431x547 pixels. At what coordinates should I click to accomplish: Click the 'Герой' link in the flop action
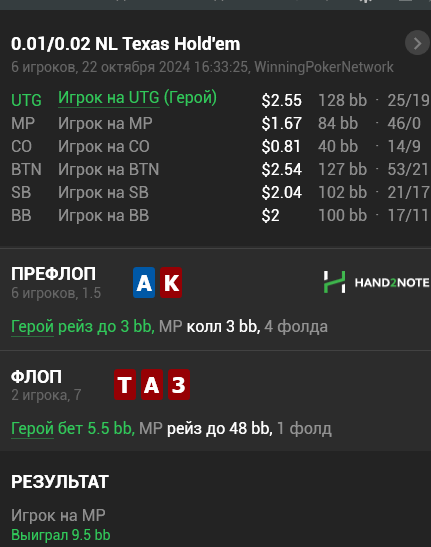32,429
